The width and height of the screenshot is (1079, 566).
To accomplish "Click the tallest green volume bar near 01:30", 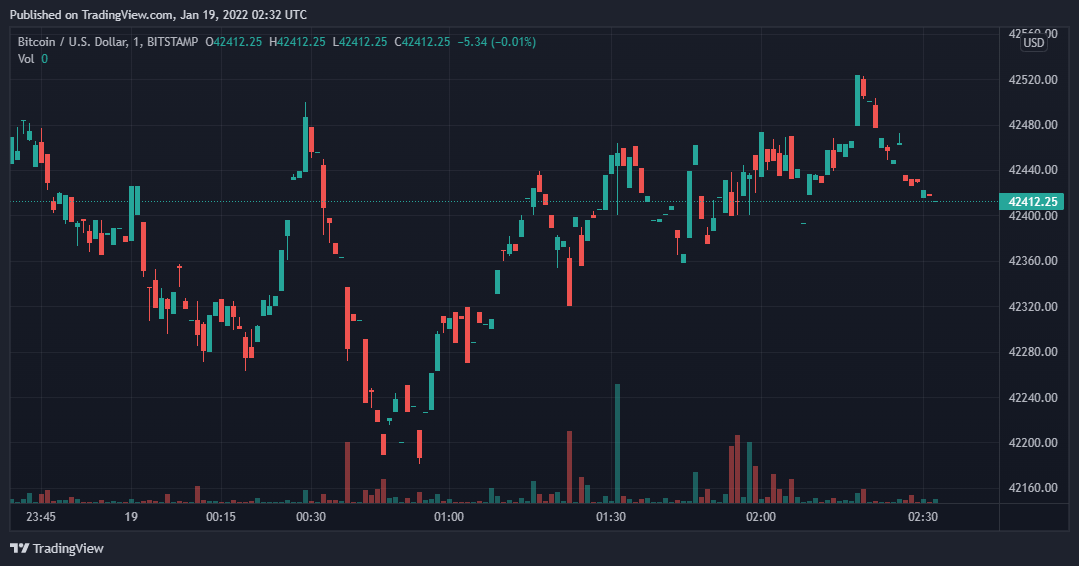I will [x=617, y=441].
